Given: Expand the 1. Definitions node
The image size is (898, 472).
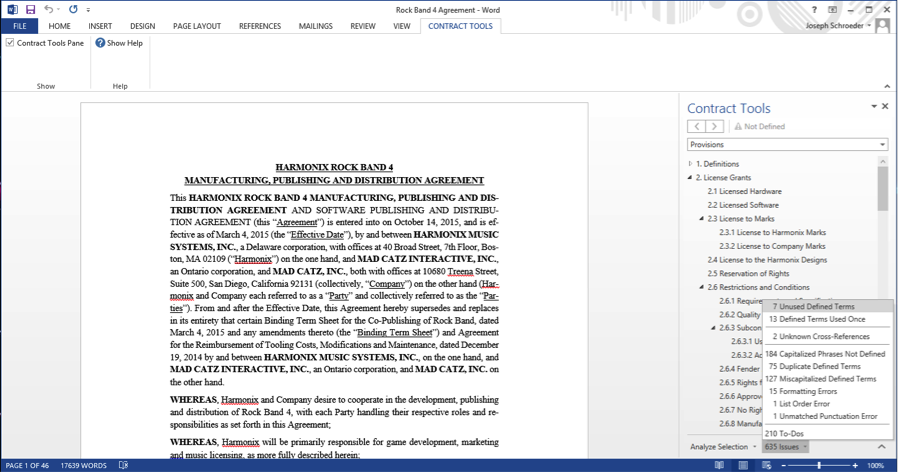Looking at the screenshot, I should coord(691,164).
